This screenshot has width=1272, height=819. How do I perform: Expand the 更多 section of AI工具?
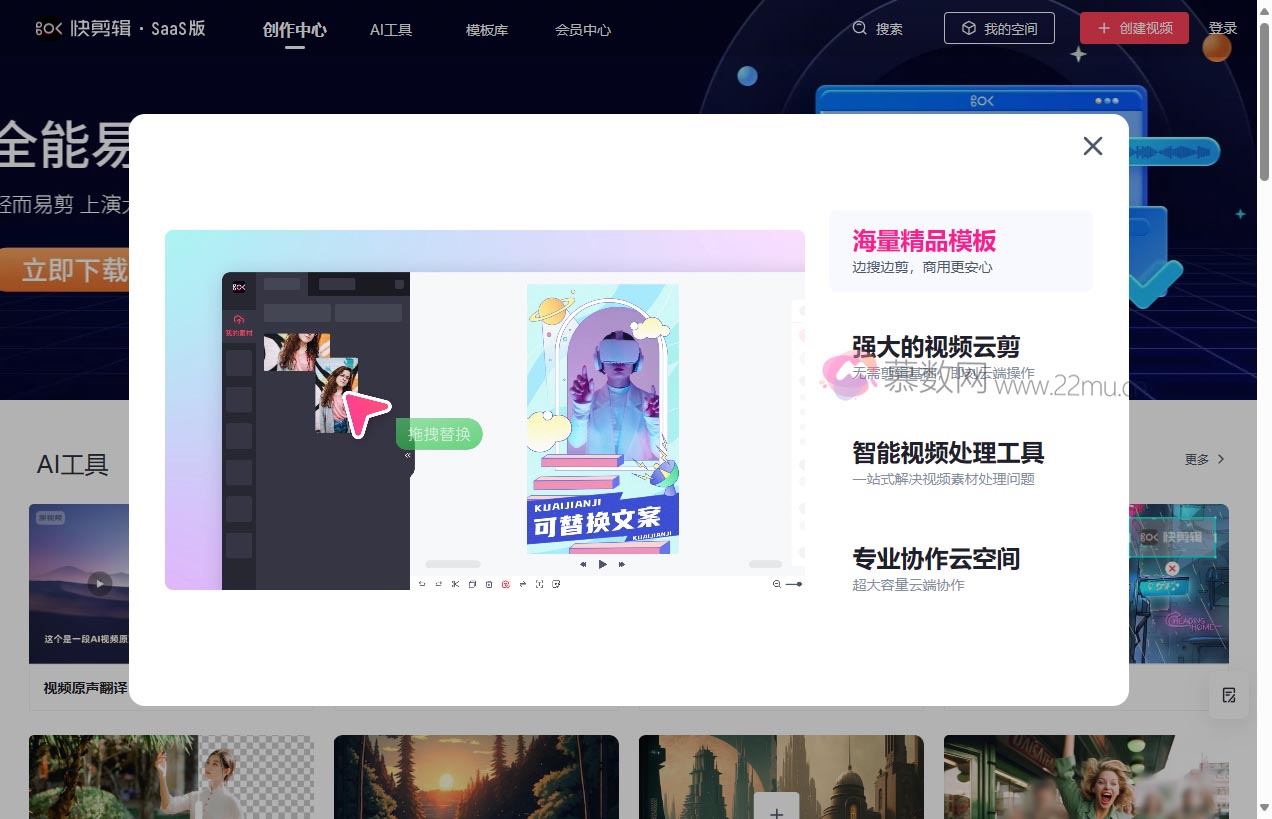coord(1203,459)
